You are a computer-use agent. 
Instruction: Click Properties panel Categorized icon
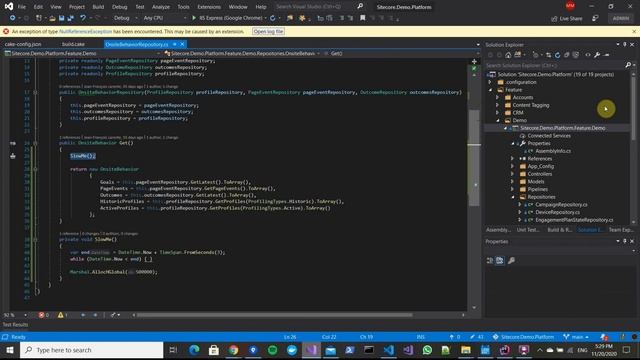click(490, 260)
